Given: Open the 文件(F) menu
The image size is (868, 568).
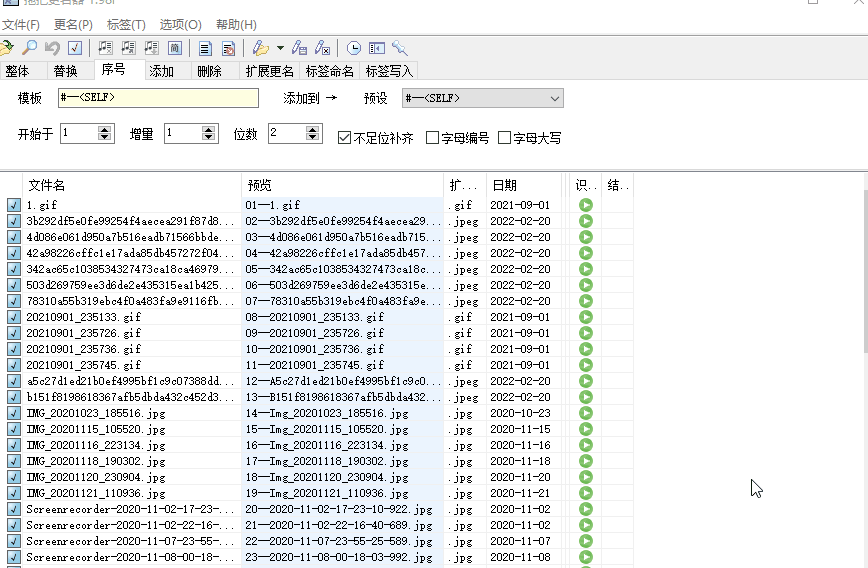Looking at the screenshot, I should 21,25.
